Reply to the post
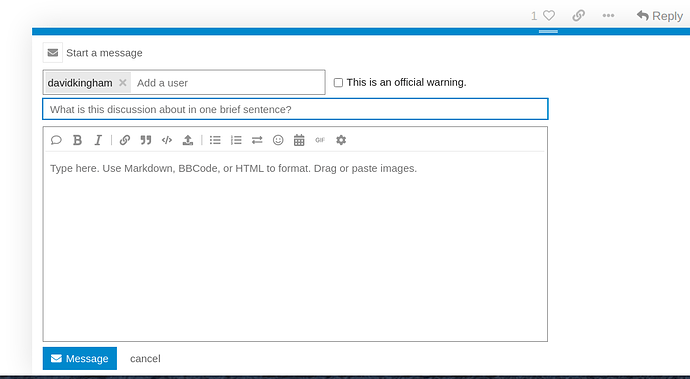Viewport: 690px width, 379px height. 660,16
